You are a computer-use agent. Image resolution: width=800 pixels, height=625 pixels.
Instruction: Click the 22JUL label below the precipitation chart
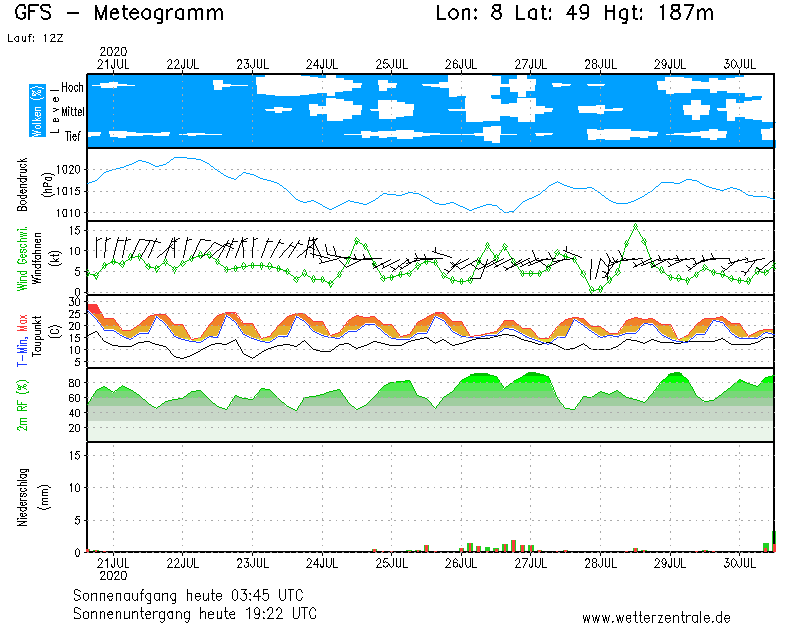183,564
